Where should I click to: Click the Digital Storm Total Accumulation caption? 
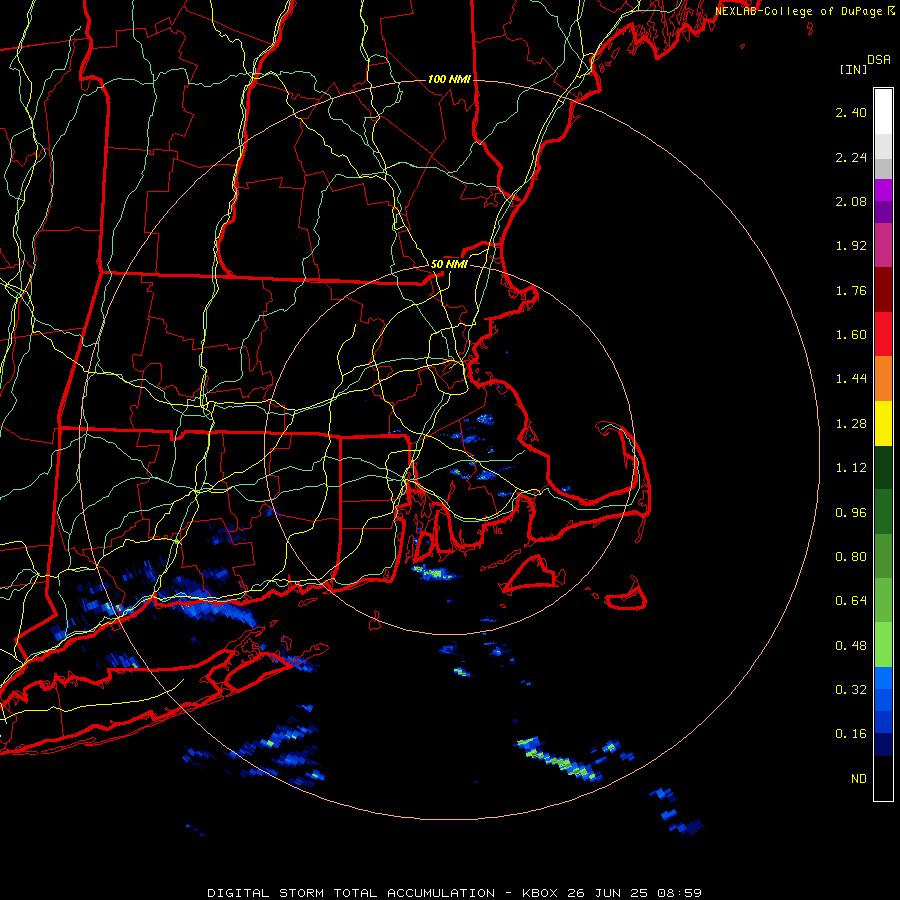[x=455, y=893]
